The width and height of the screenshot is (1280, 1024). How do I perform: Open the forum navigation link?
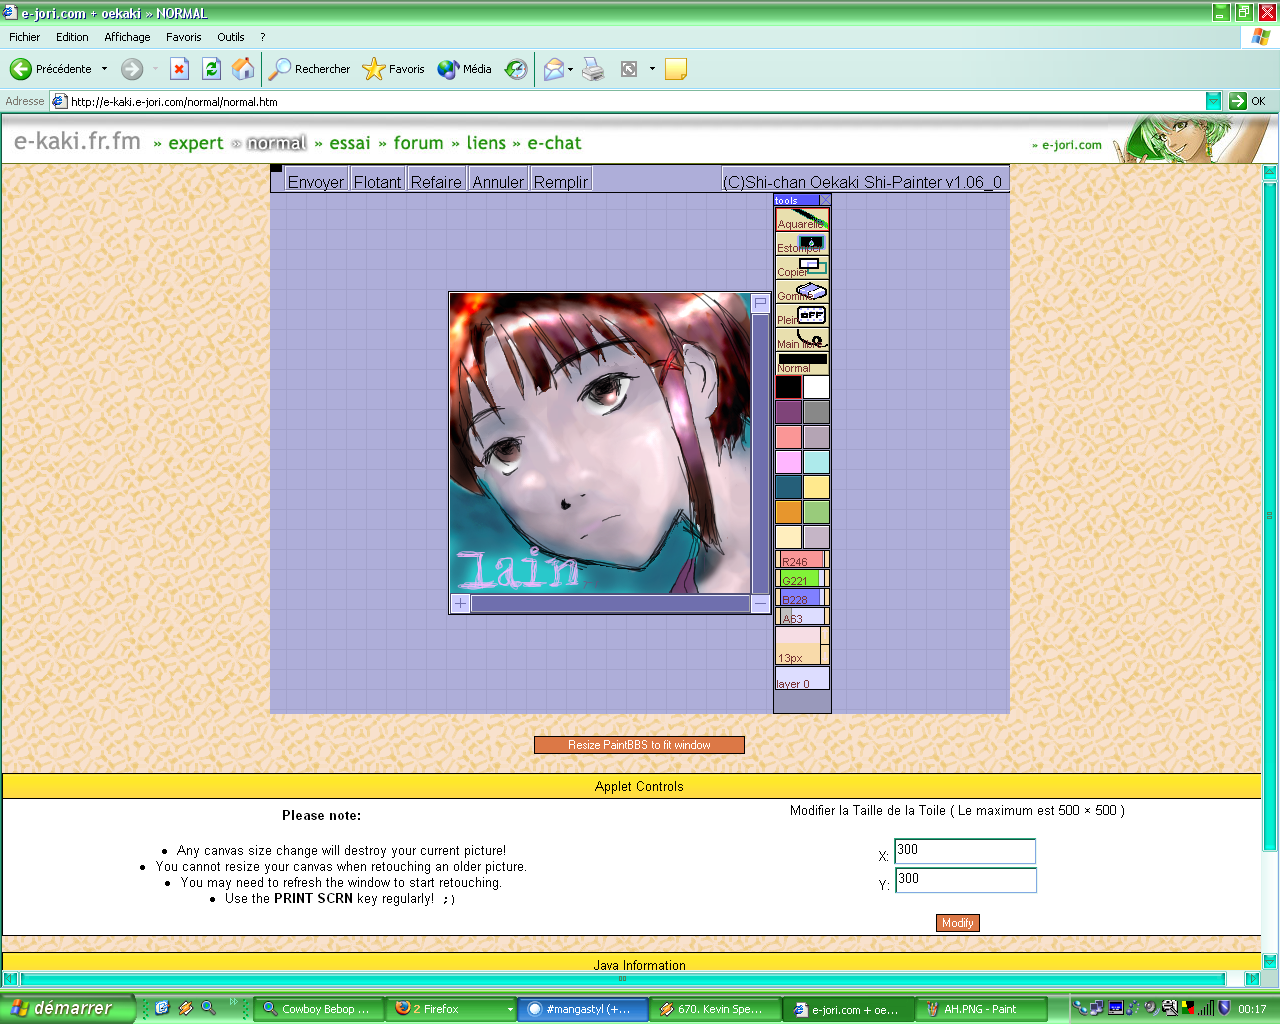pos(418,143)
